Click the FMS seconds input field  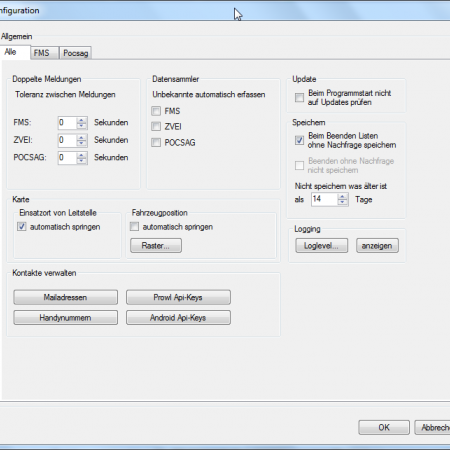pos(68,123)
